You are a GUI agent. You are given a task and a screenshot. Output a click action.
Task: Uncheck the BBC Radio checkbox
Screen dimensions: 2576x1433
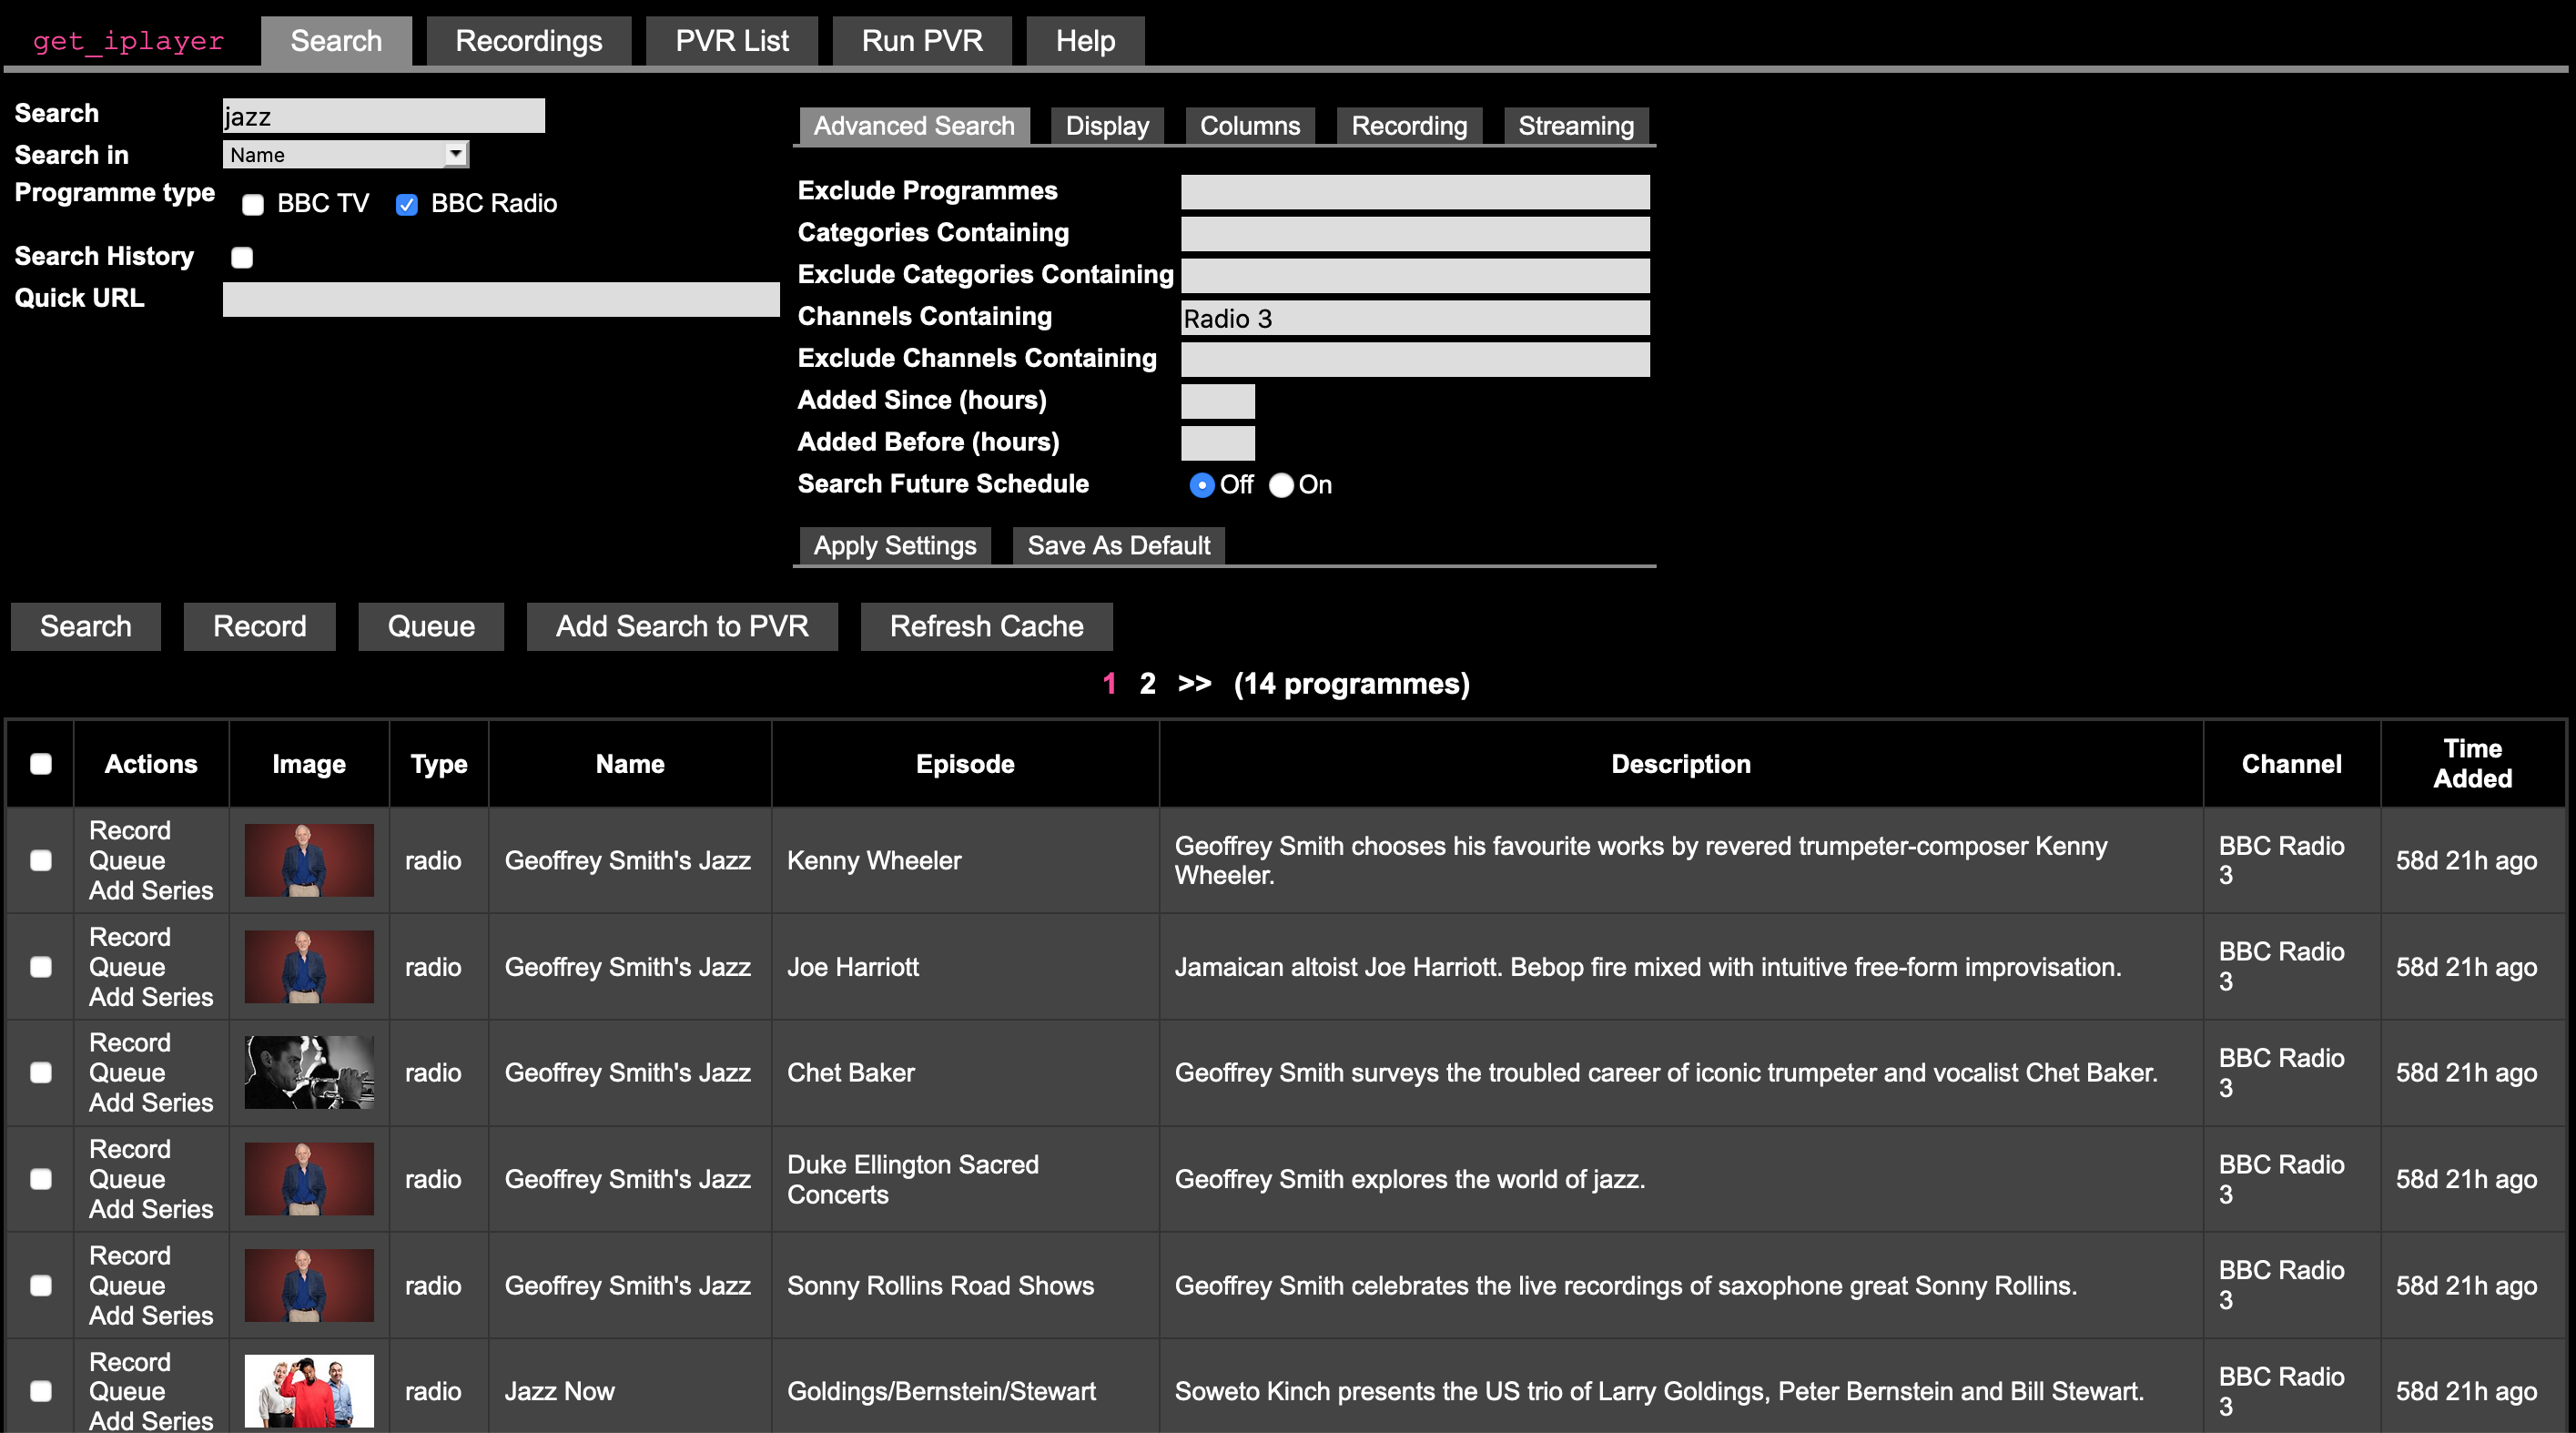tap(406, 205)
